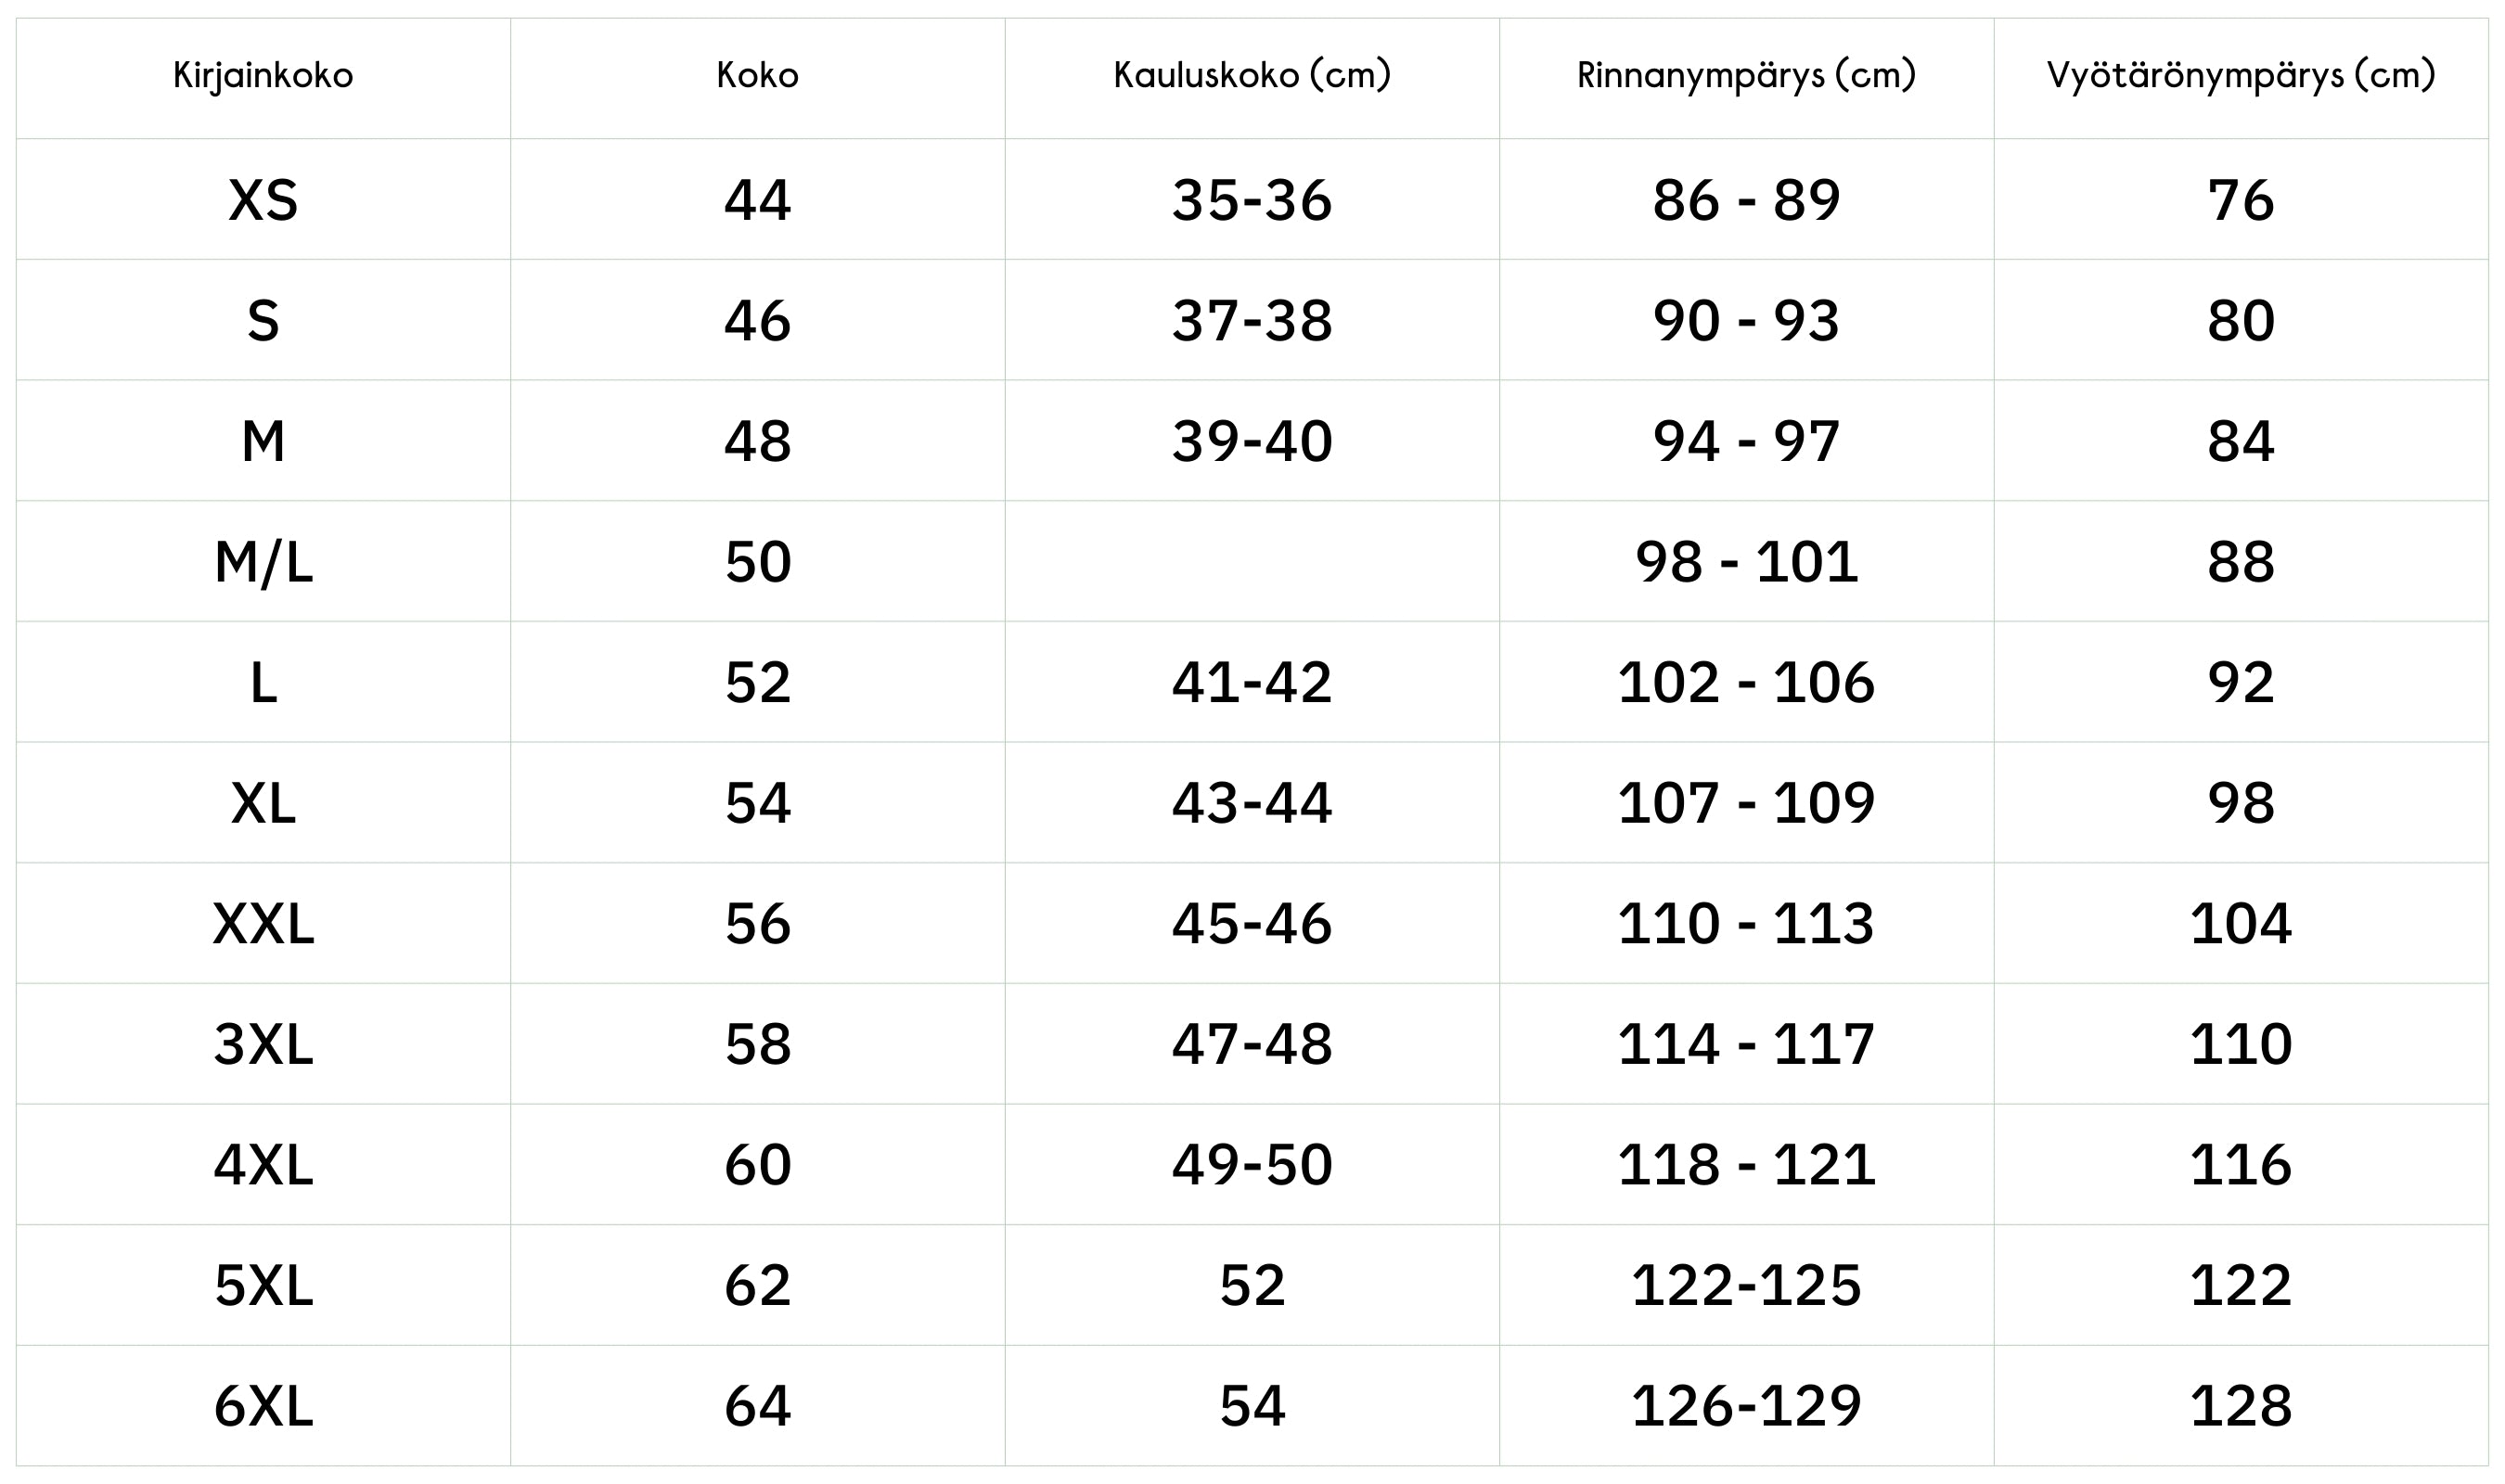Click collar size 35-36 cell
2505x1484 pixels.
pyautogui.click(x=1252, y=200)
